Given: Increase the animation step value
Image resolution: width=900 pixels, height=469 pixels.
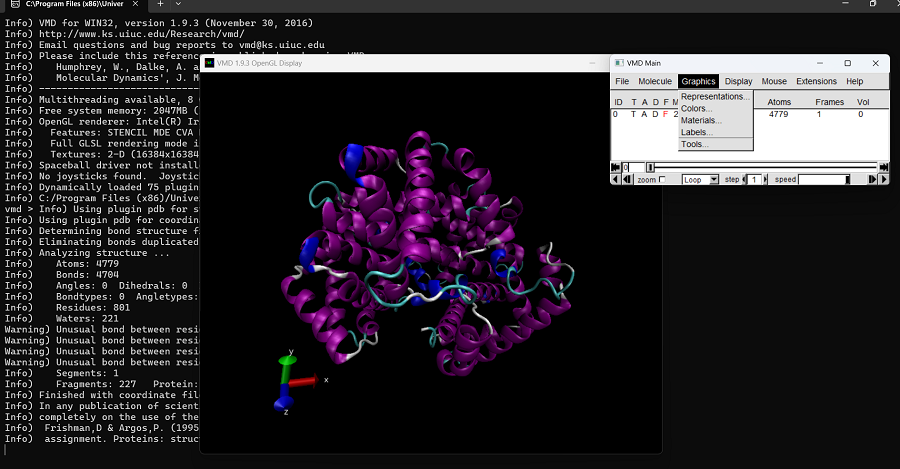Looking at the screenshot, I should (765, 180).
